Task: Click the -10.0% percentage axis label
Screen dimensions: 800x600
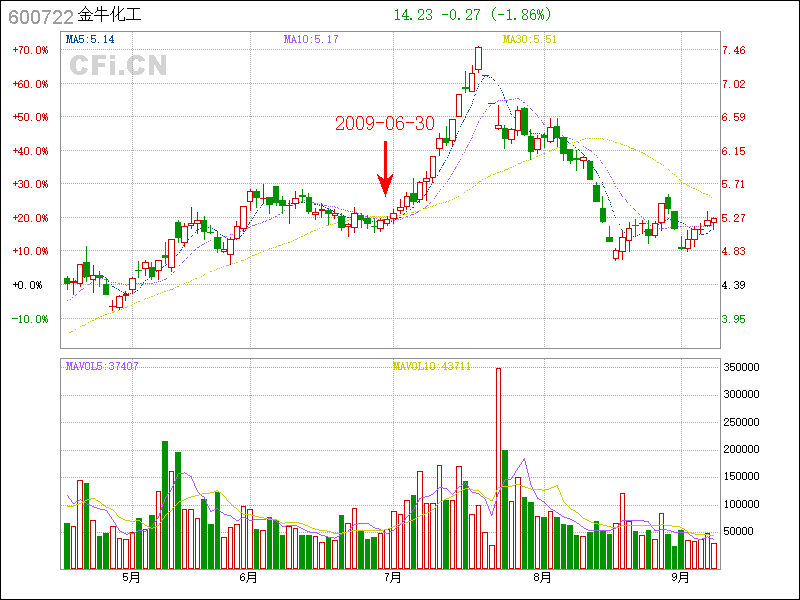Action: [31, 319]
